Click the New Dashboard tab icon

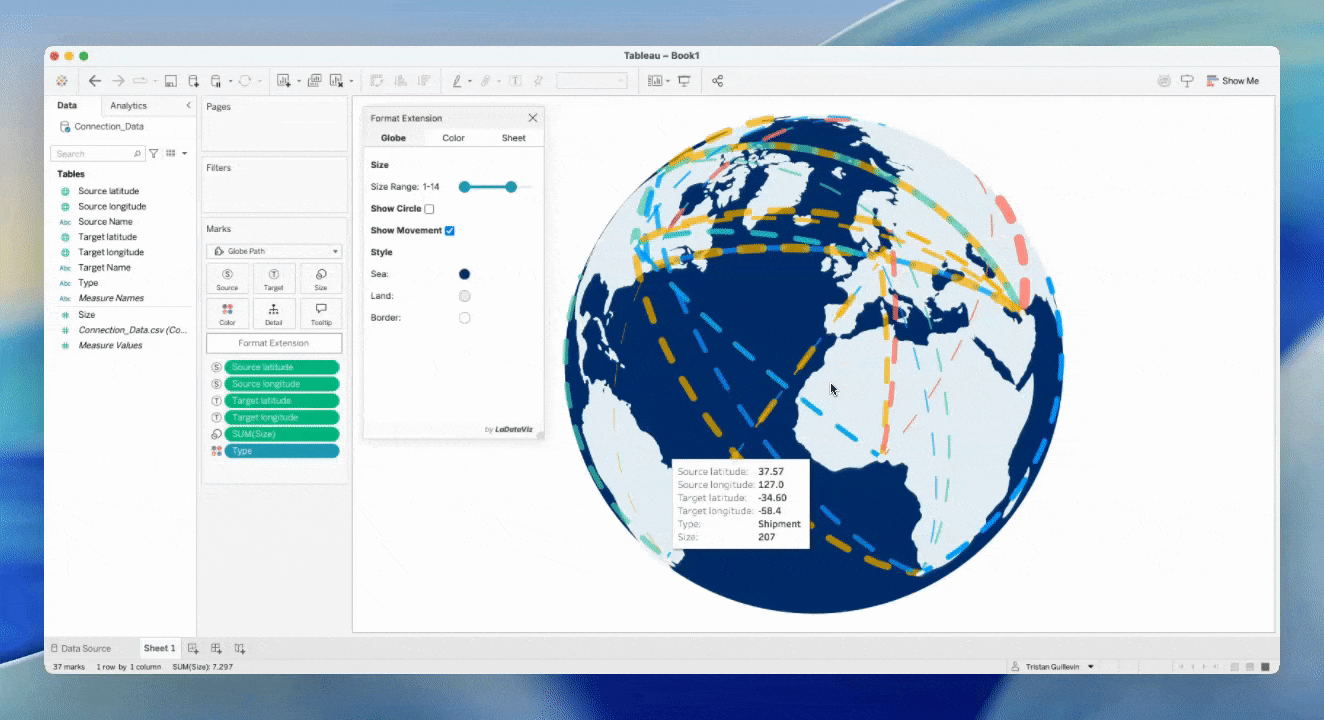click(x=216, y=648)
